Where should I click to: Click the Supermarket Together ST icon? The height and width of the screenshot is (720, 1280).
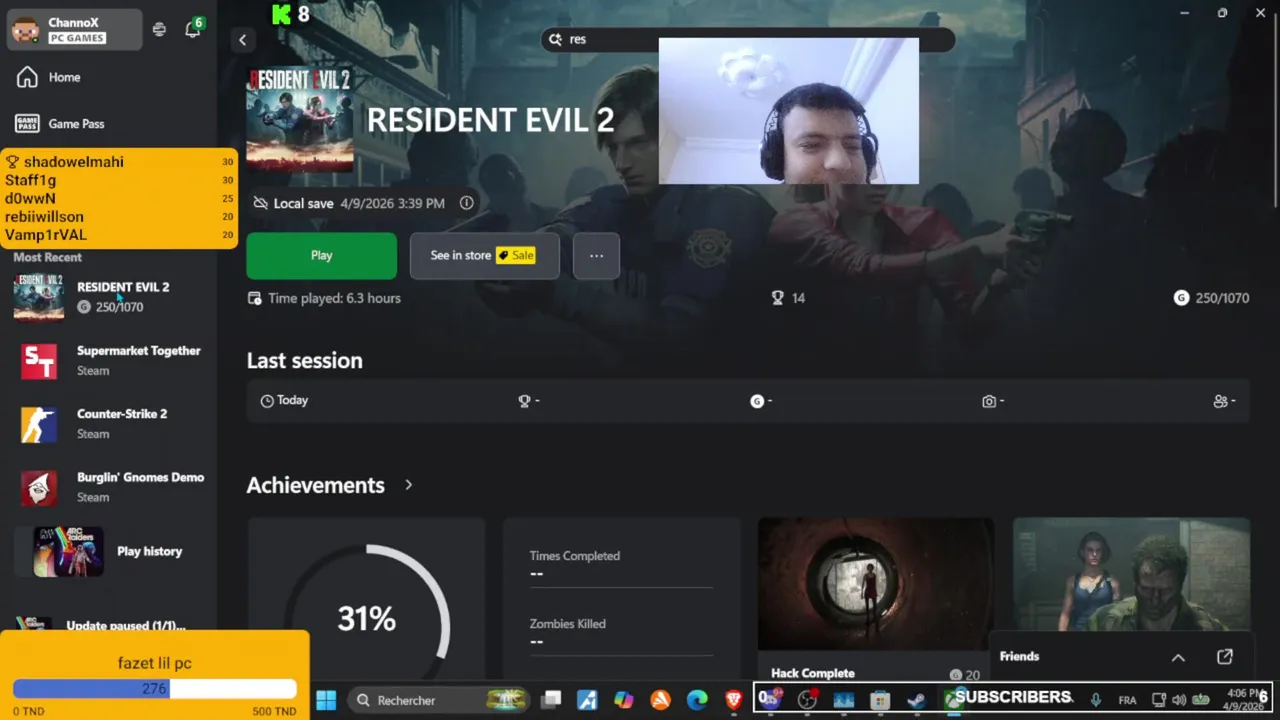tap(39, 361)
